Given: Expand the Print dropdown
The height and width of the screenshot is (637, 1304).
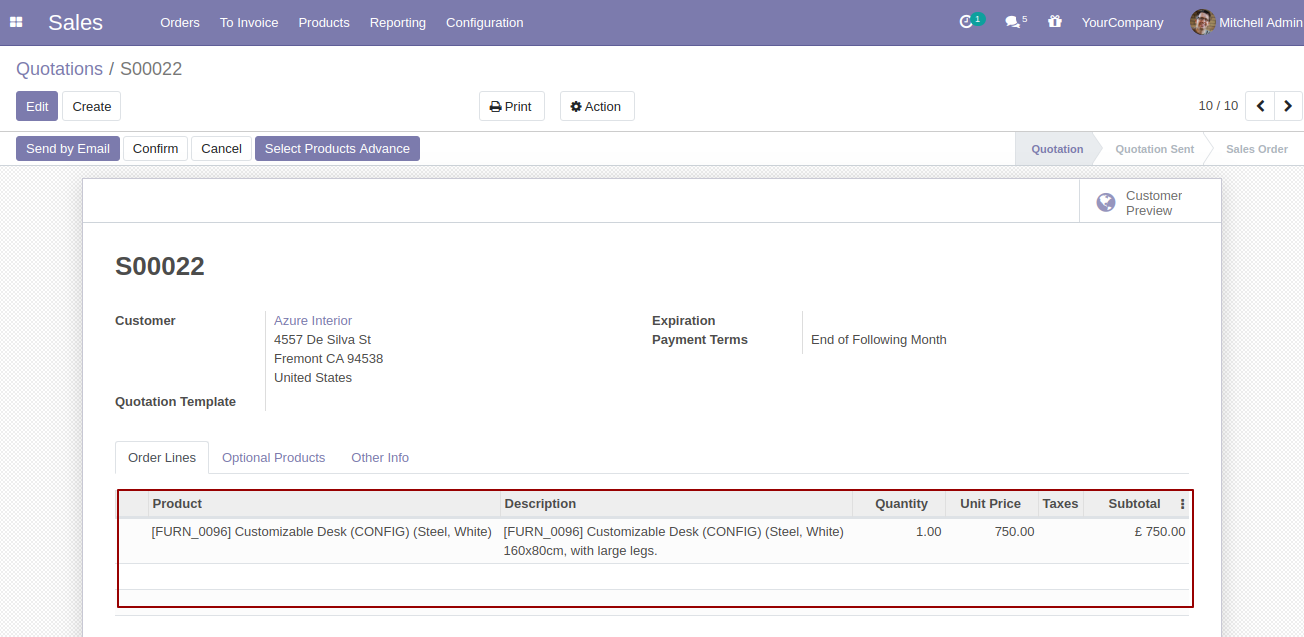Looking at the screenshot, I should tap(511, 107).
